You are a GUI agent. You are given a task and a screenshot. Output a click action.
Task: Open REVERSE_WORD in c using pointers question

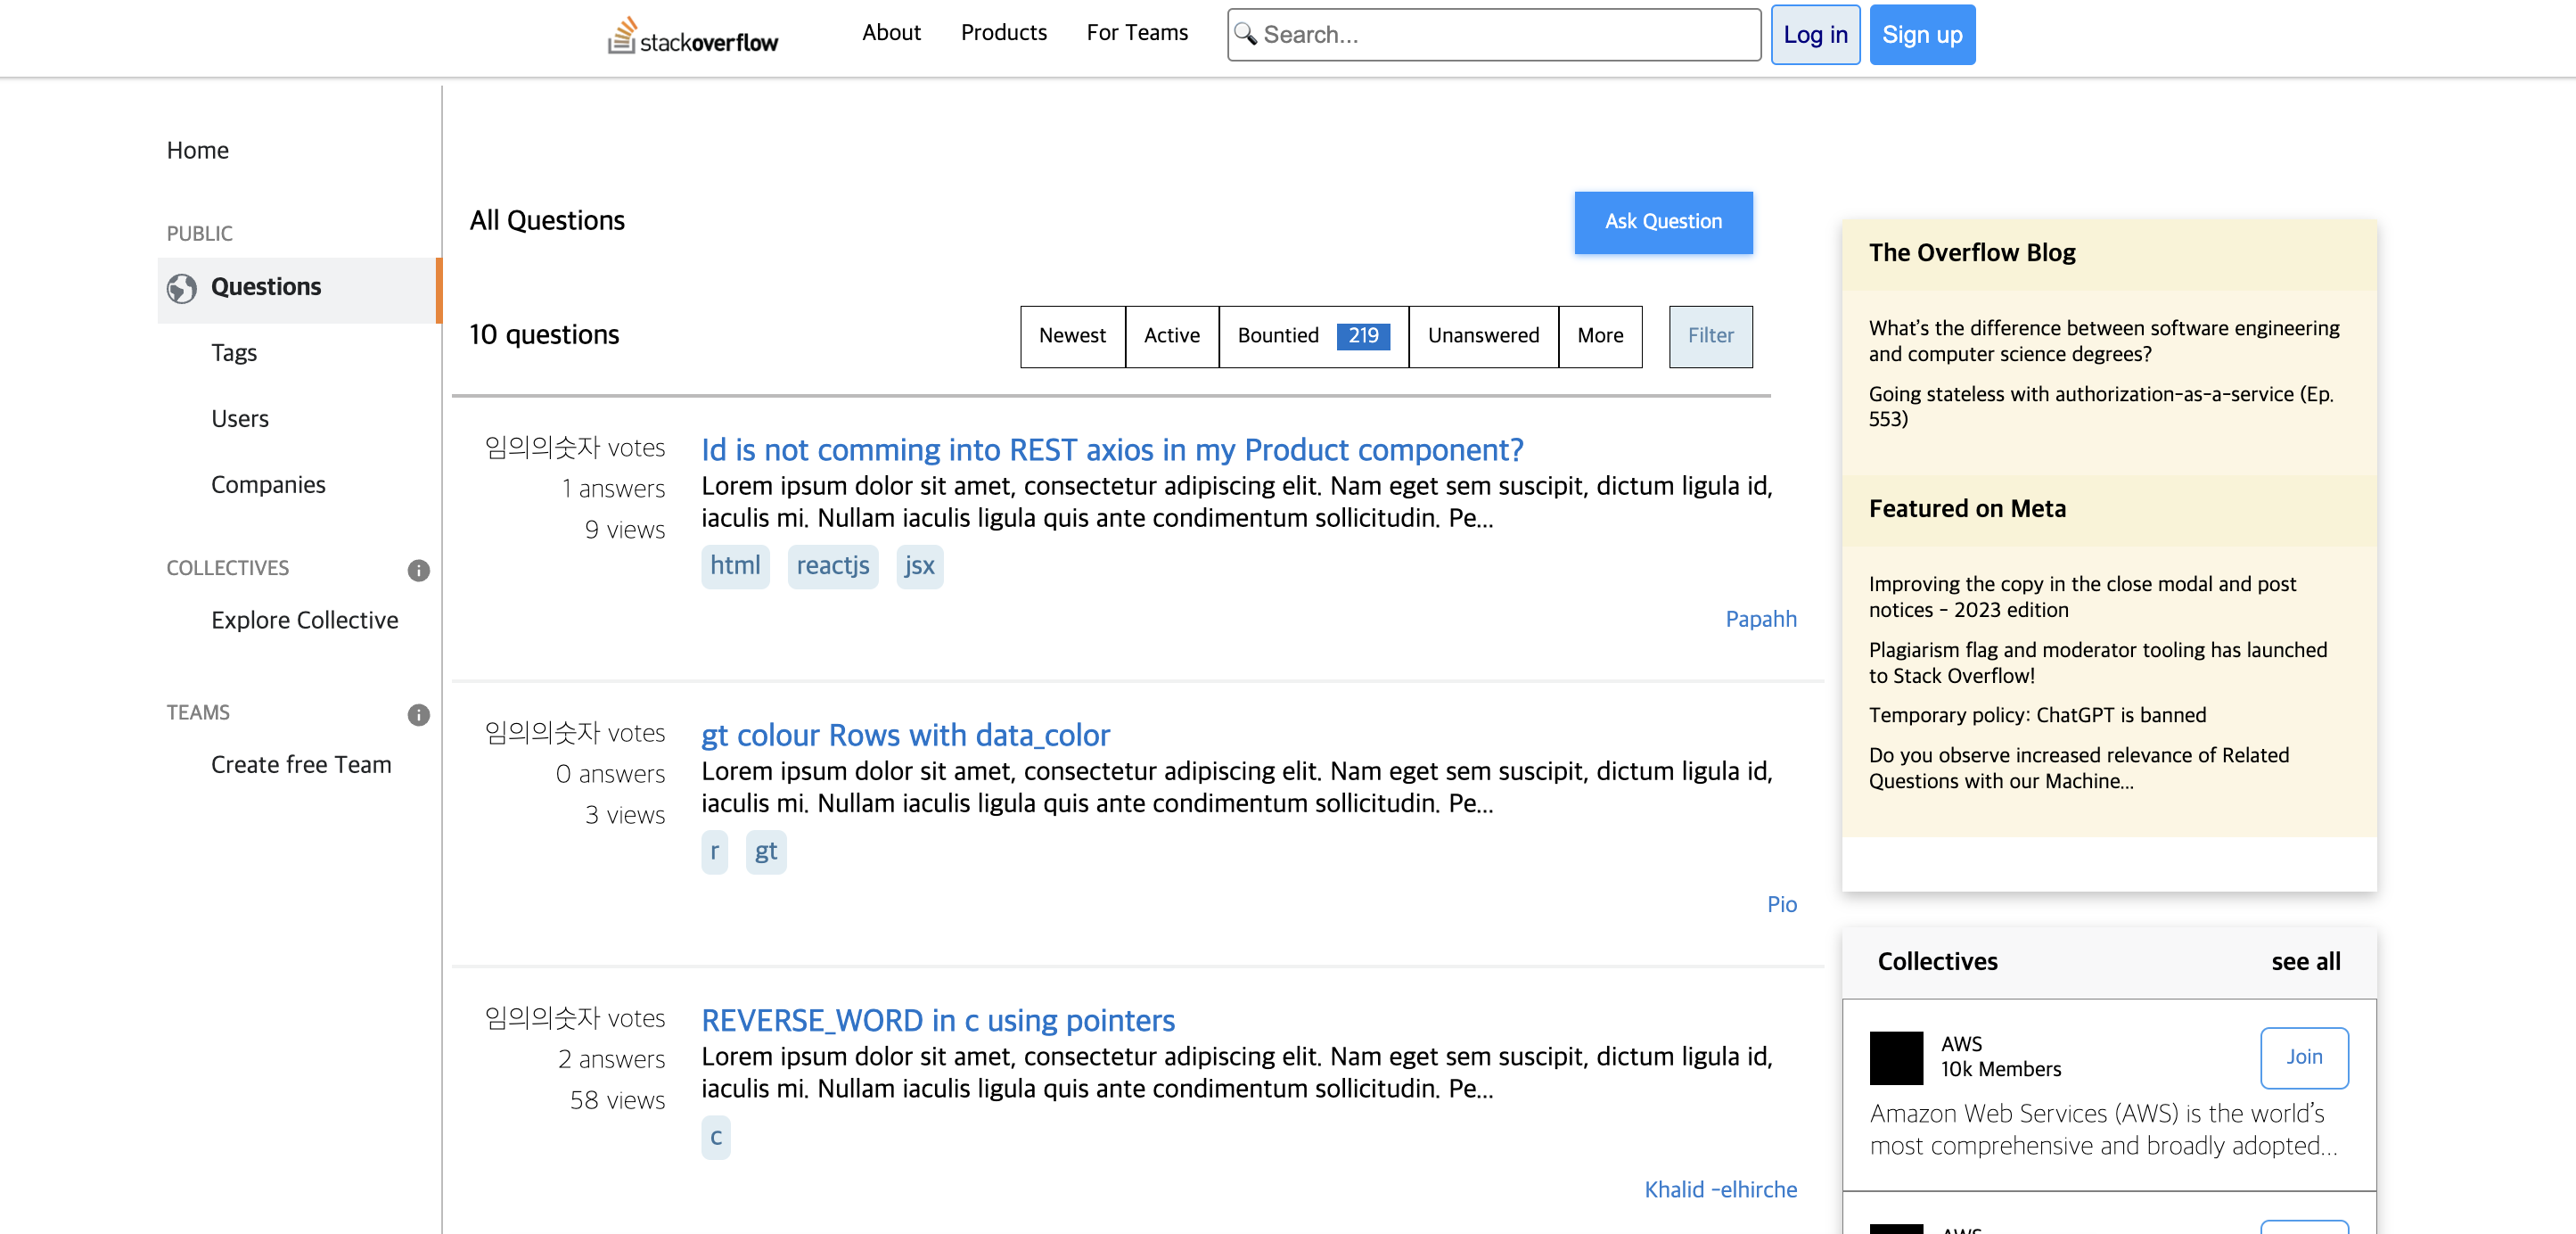[x=938, y=1020]
